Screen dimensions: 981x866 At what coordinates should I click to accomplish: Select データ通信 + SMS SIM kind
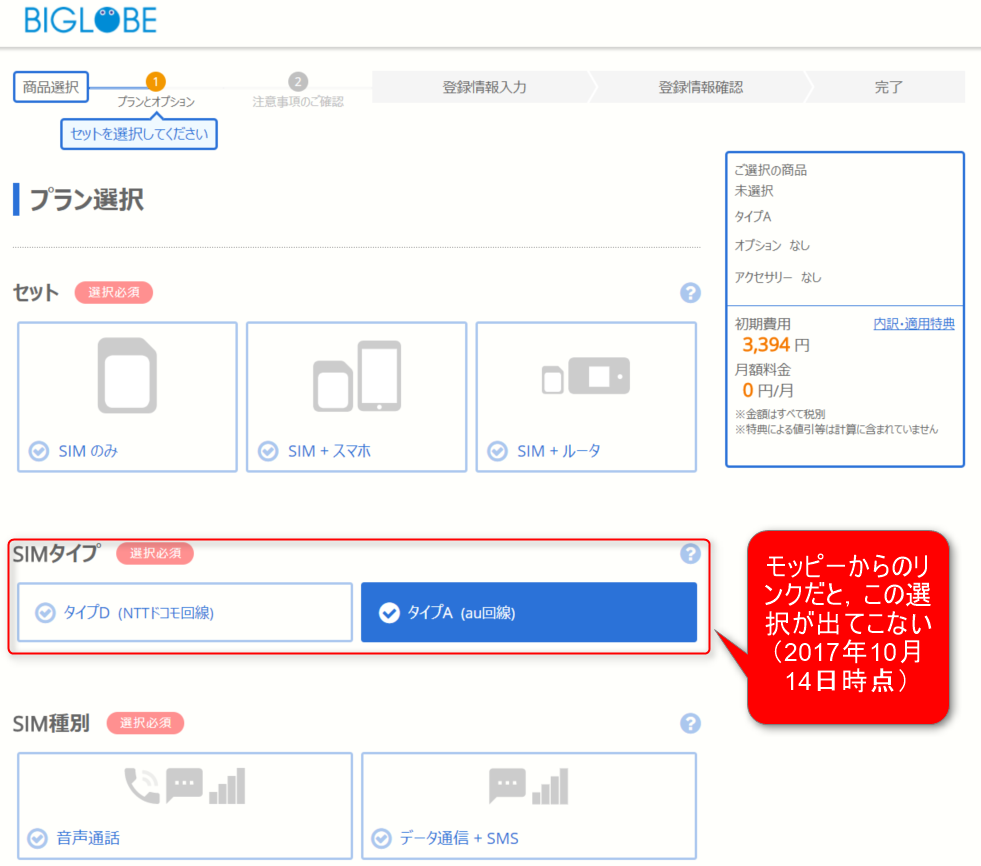tap(529, 806)
